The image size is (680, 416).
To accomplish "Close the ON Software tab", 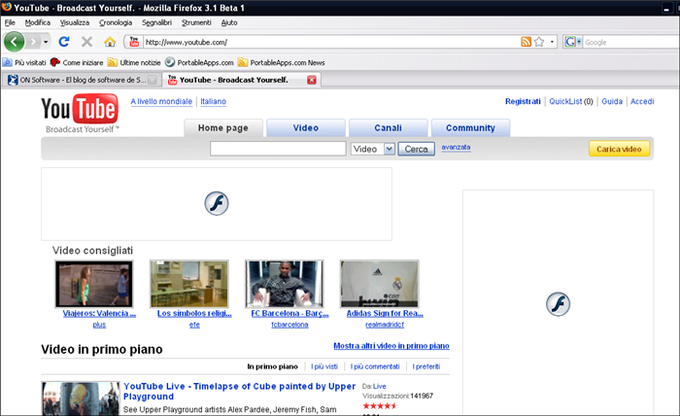I will 152,80.
